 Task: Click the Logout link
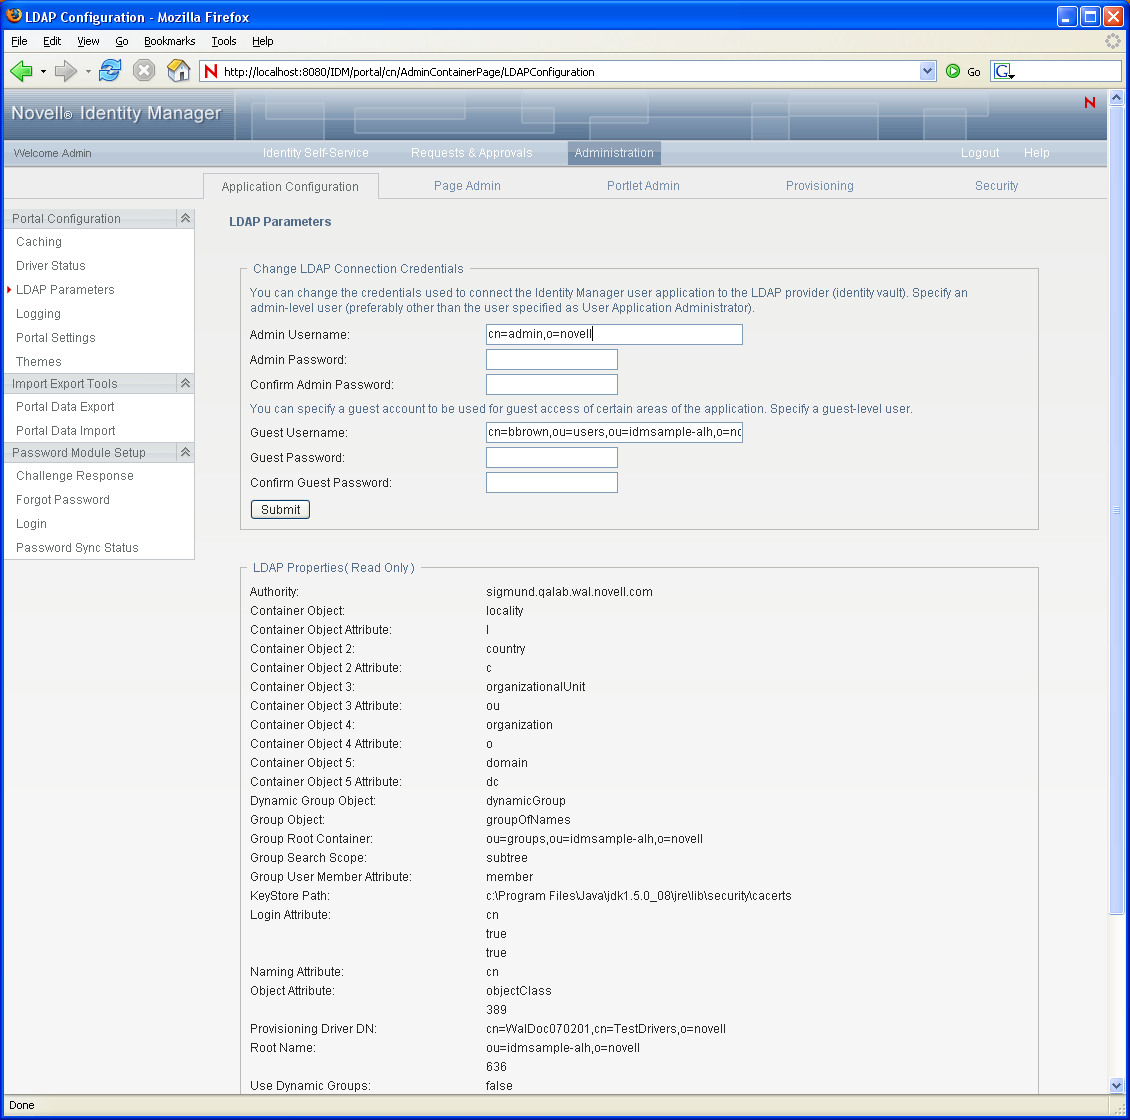pyautogui.click(x=980, y=153)
